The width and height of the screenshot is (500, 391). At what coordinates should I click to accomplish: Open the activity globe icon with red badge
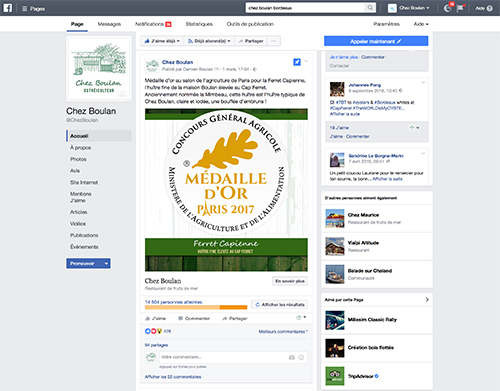(x=448, y=8)
